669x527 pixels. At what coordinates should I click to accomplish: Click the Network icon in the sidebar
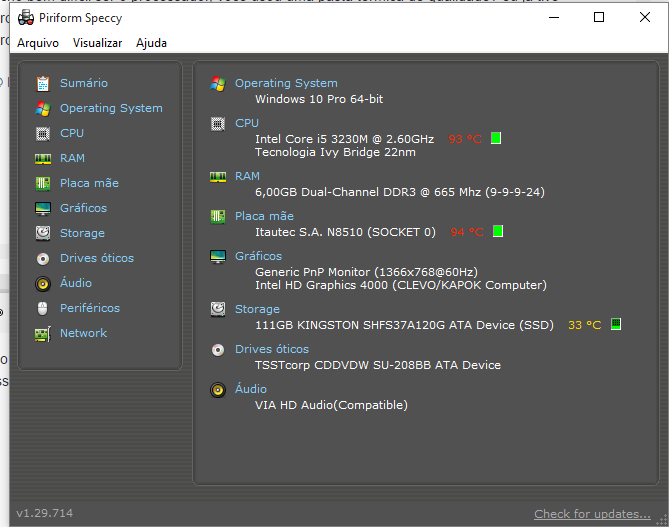tap(42, 333)
